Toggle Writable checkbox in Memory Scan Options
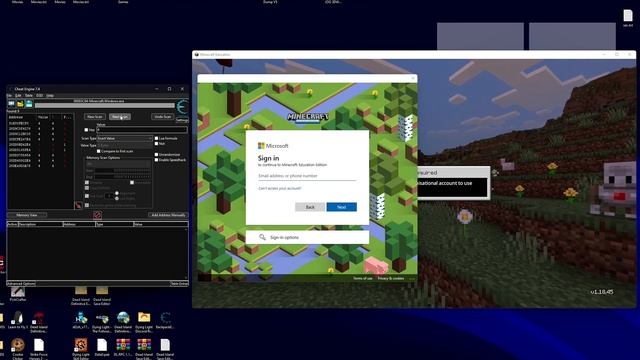 pos(87,182)
